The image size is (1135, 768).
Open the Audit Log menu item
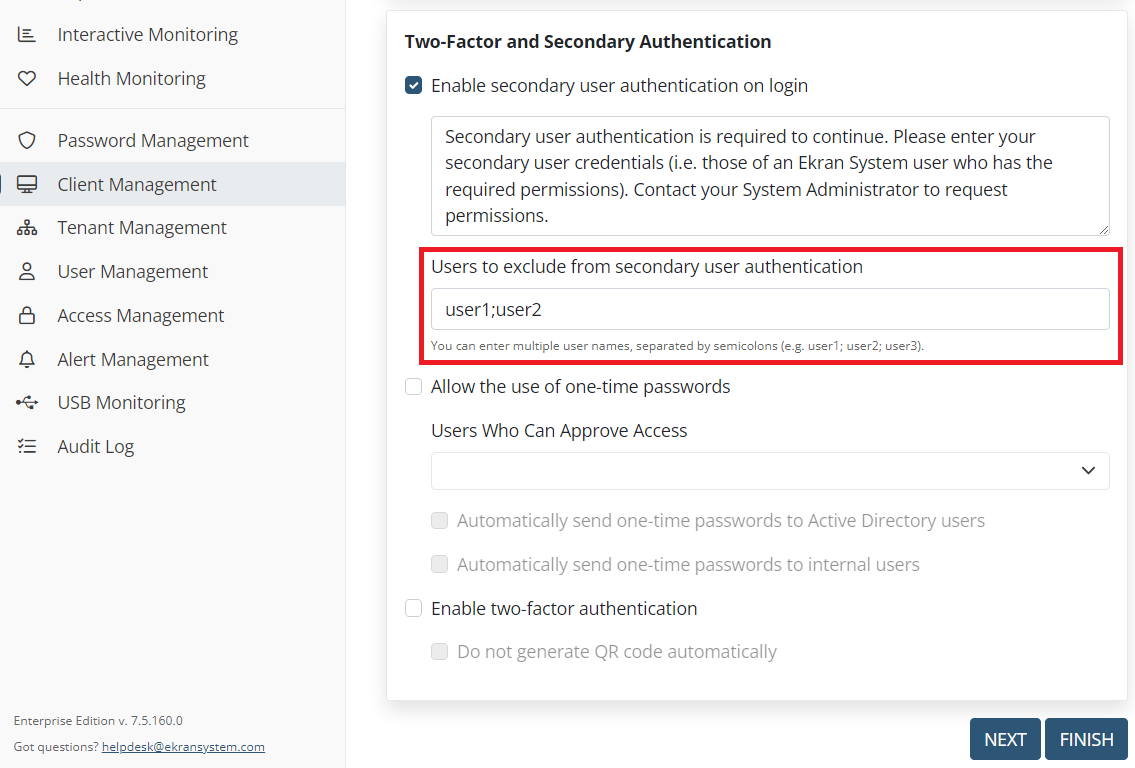click(95, 447)
